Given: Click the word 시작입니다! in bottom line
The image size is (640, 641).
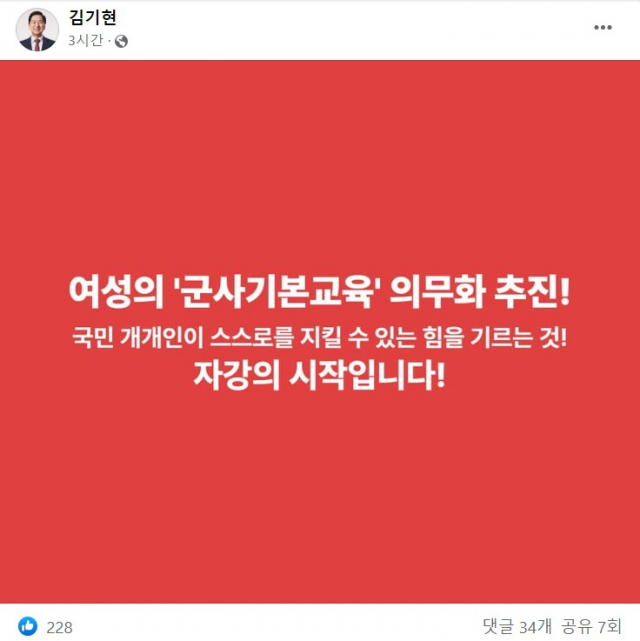Looking at the screenshot, I should [367, 375].
